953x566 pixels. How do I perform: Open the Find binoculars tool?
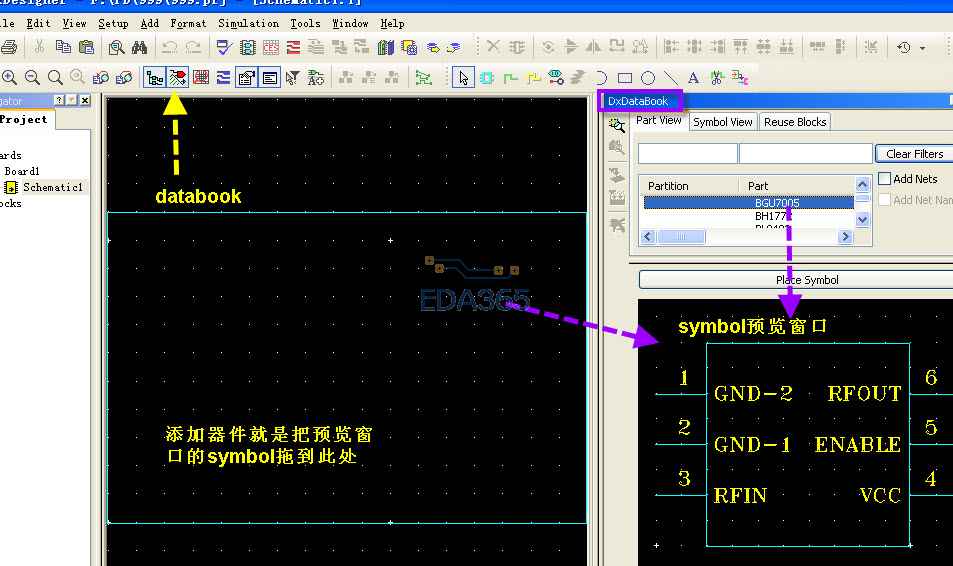click(x=139, y=47)
